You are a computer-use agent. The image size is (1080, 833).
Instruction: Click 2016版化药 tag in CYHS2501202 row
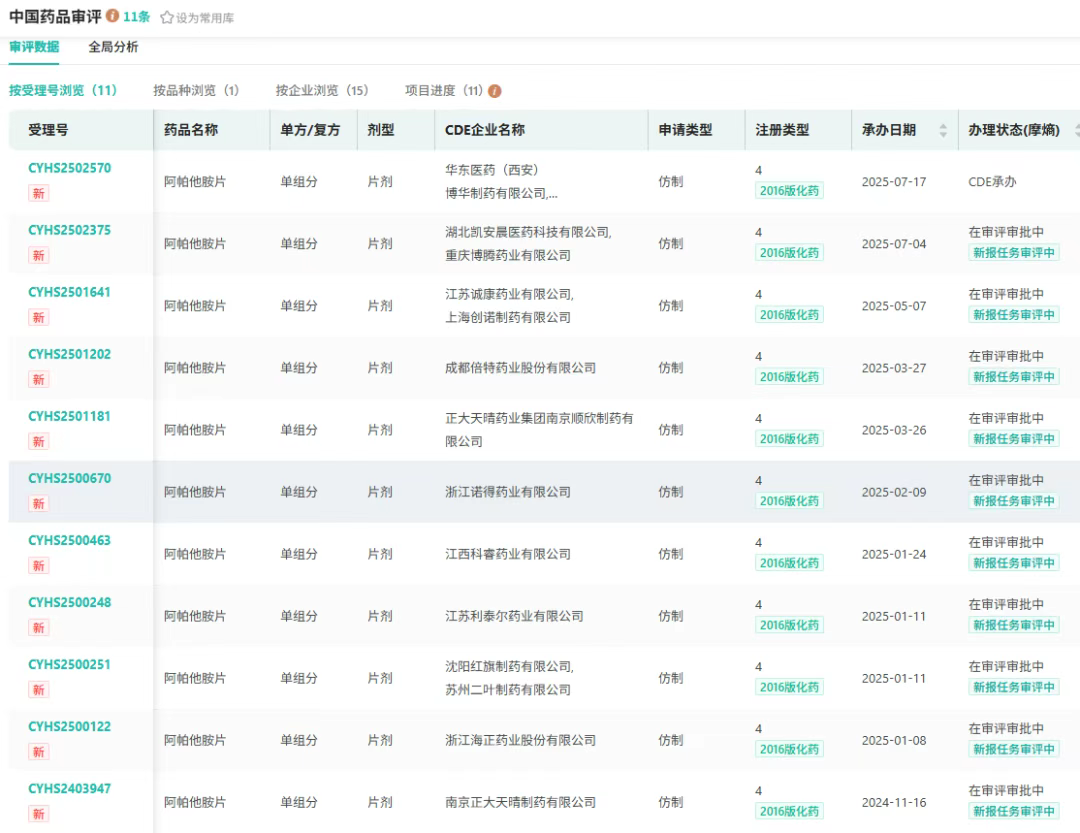(789, 377)
